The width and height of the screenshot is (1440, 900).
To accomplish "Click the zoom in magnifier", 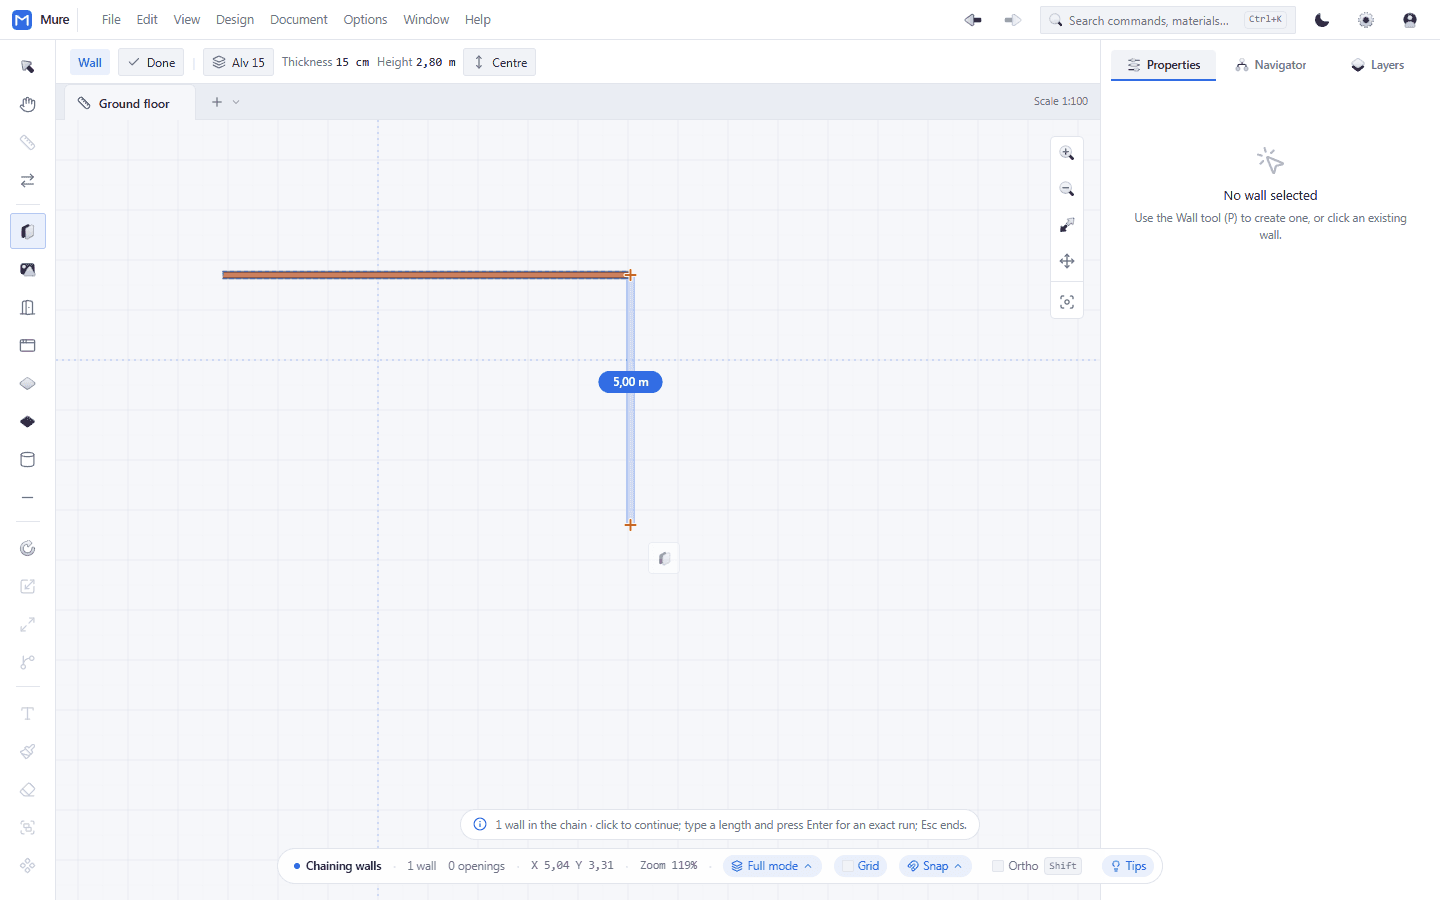I will [1067, 153].
